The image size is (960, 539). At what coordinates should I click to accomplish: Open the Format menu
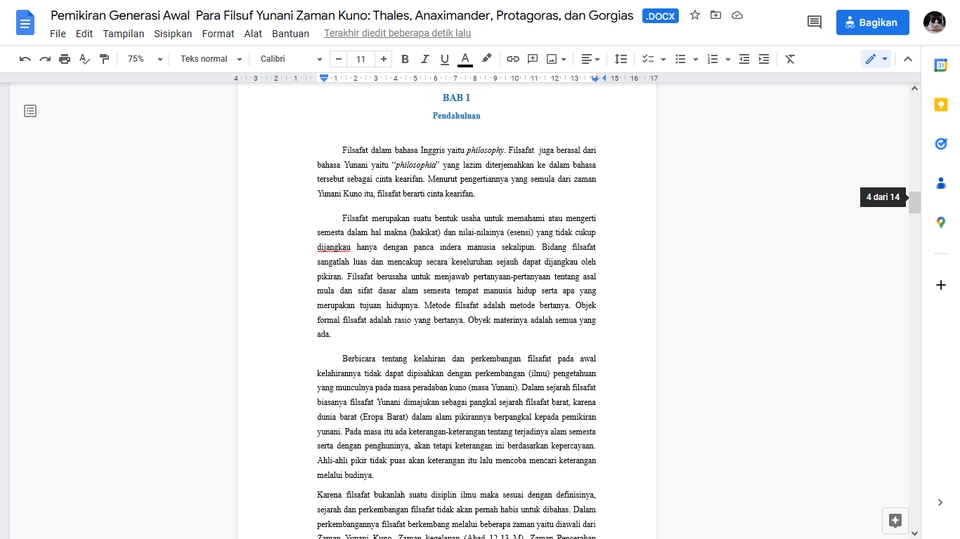pos(218,34)
